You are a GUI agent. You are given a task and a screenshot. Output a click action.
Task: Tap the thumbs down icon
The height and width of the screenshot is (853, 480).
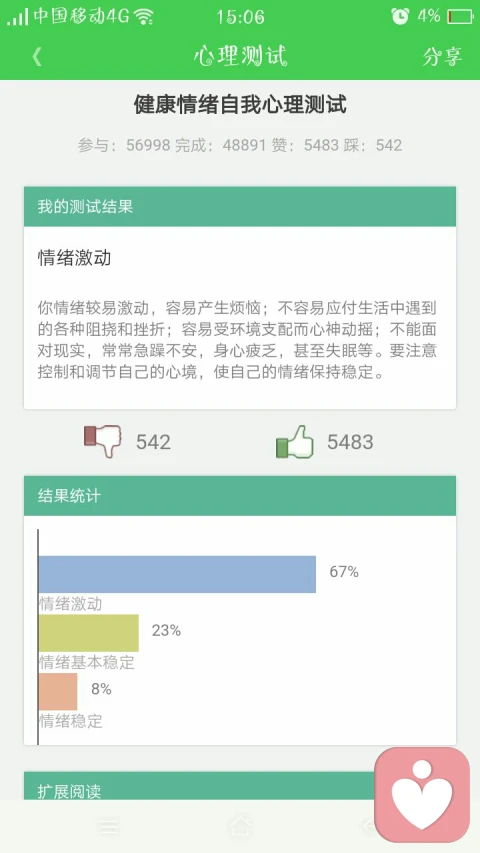[103, 441]
